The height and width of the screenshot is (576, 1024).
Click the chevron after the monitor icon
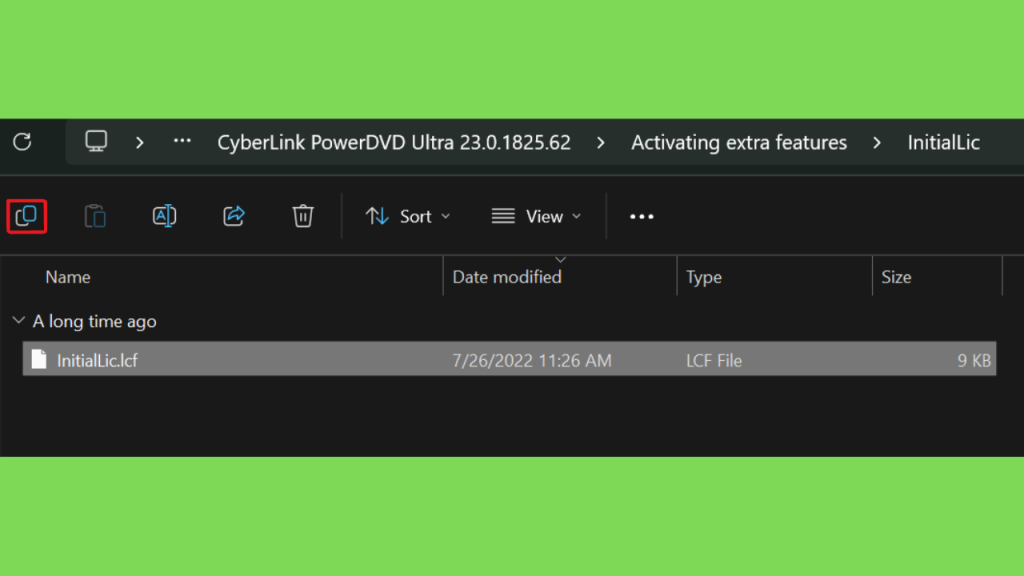pyautogui.click(x=140, y=142)
